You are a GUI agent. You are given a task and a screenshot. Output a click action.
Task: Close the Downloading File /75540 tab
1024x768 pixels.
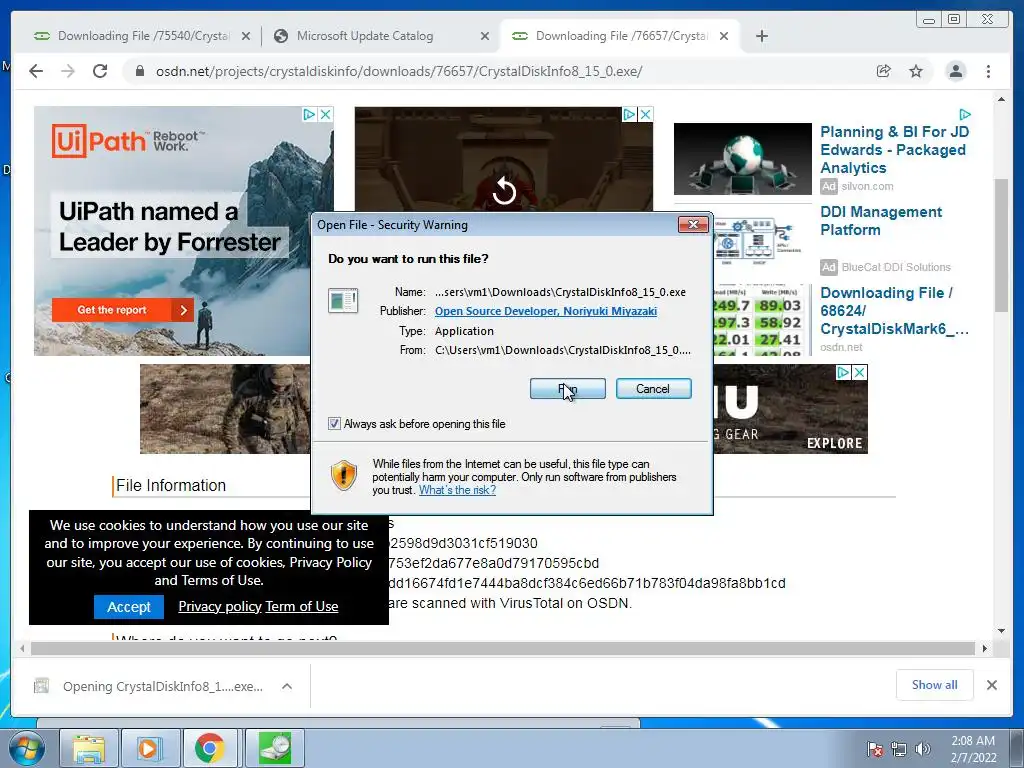click(x=246, y=36)
